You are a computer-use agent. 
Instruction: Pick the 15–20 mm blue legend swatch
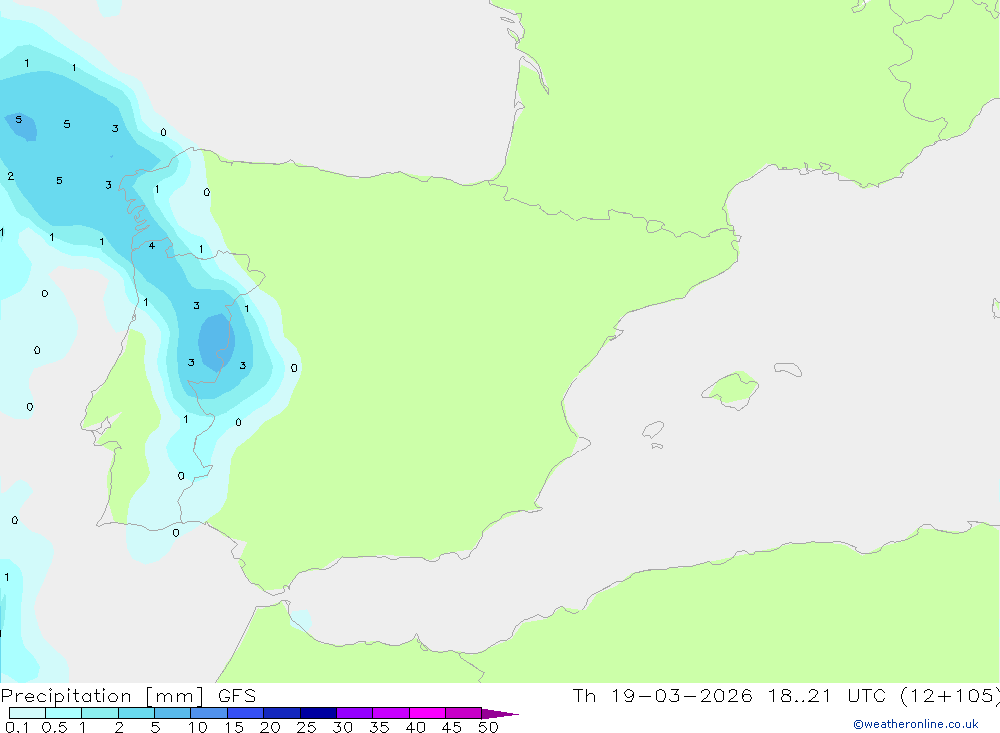[245, 713]
